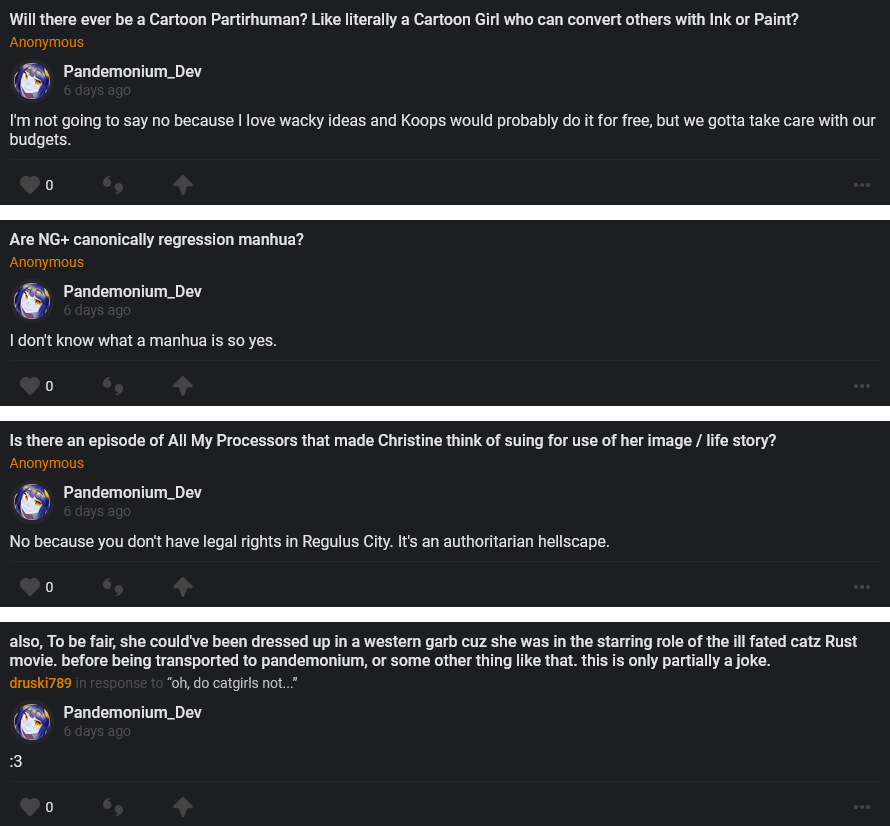Click the Pandemonium_Dev avatar on first answer

coord(32,80)
